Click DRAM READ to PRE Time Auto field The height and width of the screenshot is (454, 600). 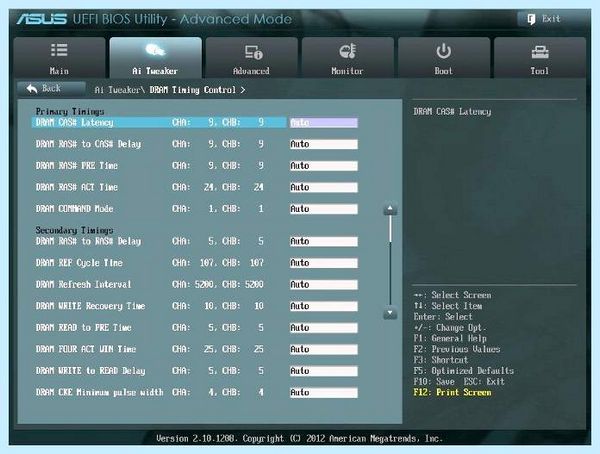point(324,328)
